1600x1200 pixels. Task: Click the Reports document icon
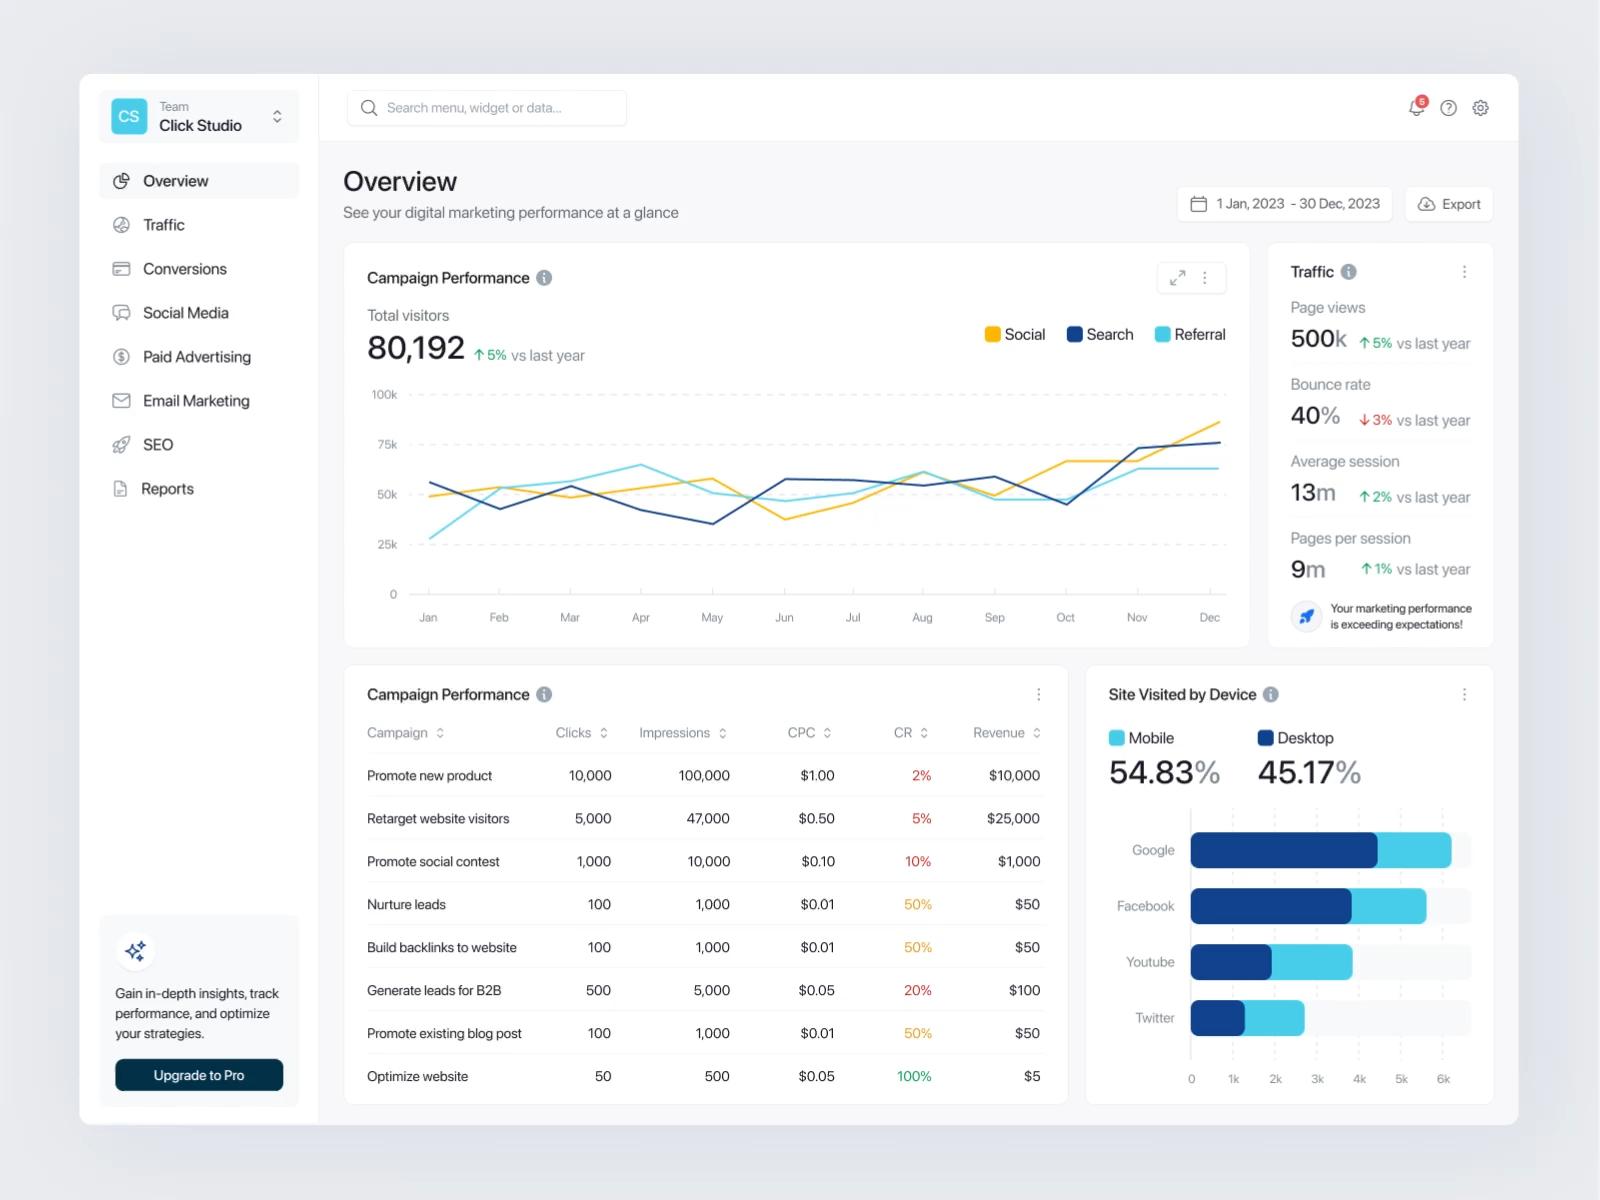pyautogui.click(x=120, y=489)
